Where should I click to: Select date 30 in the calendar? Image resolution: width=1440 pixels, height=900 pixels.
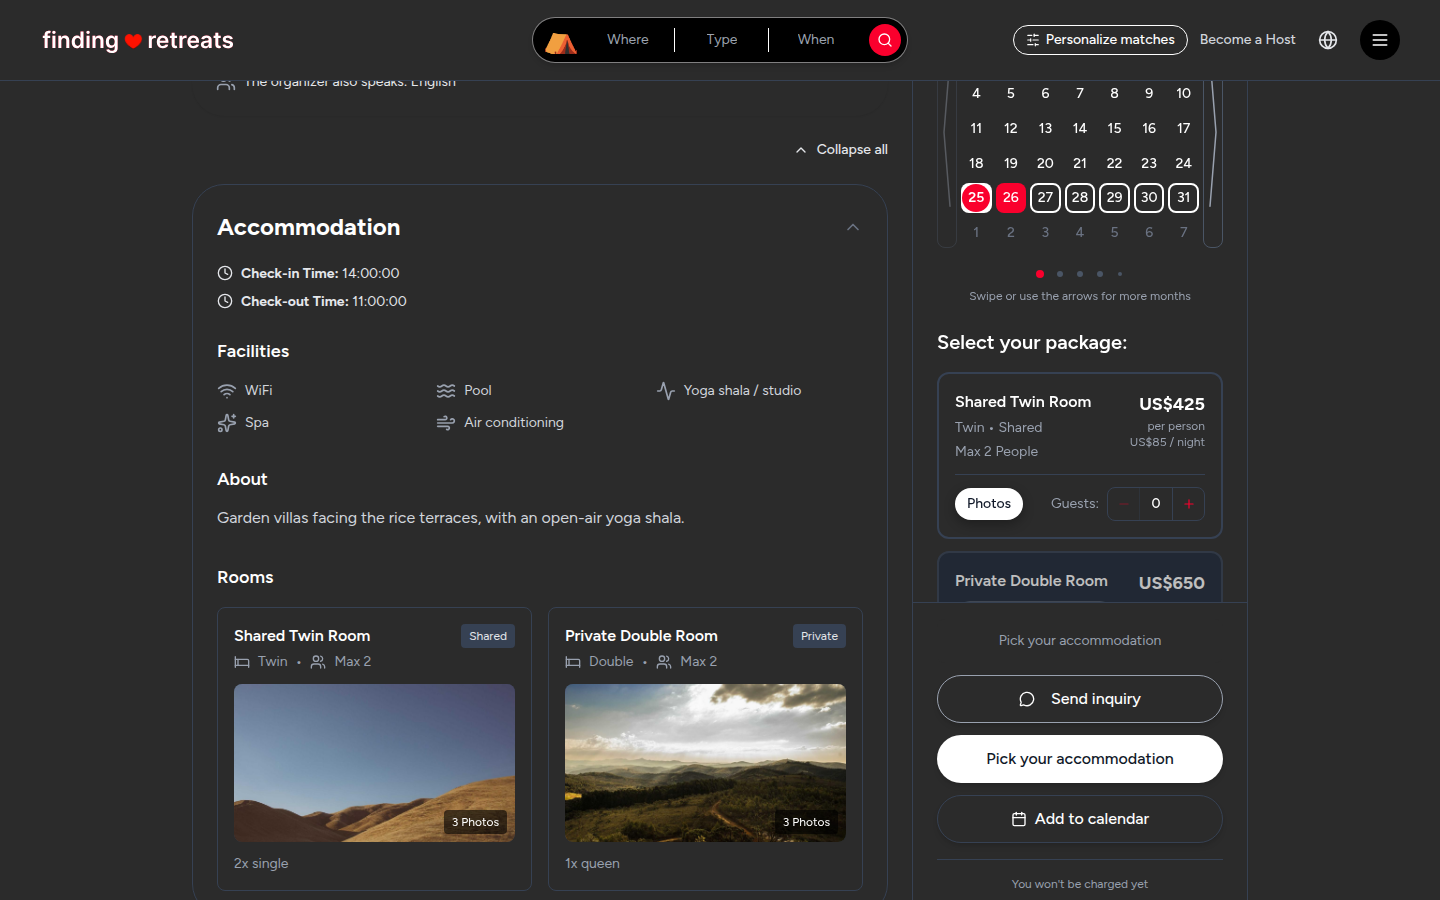tap(1149, 198)
